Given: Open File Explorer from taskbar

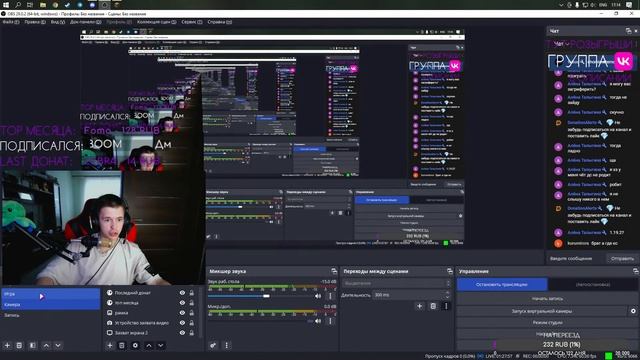Looking at the screenshot, I should (x=42, y=5).
